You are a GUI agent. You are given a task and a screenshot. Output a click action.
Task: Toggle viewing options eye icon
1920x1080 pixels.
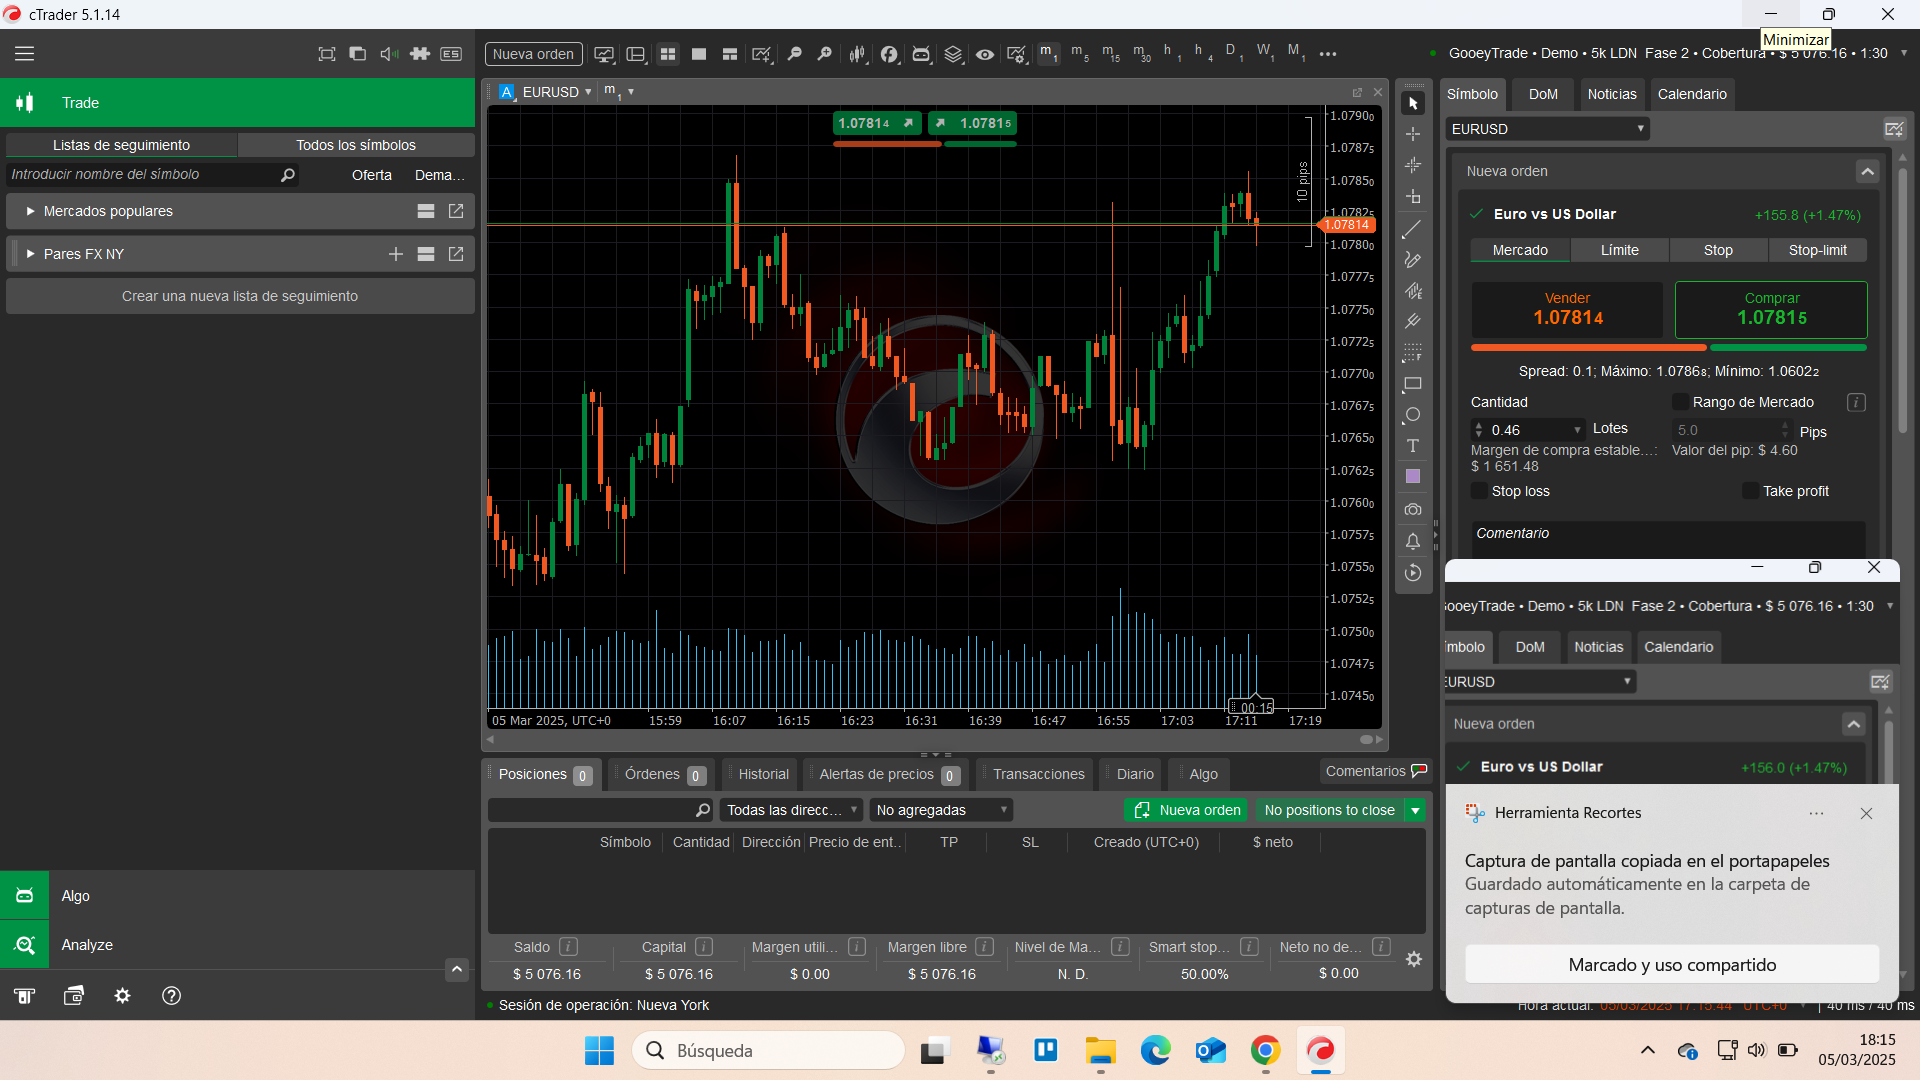pos(985,54)
